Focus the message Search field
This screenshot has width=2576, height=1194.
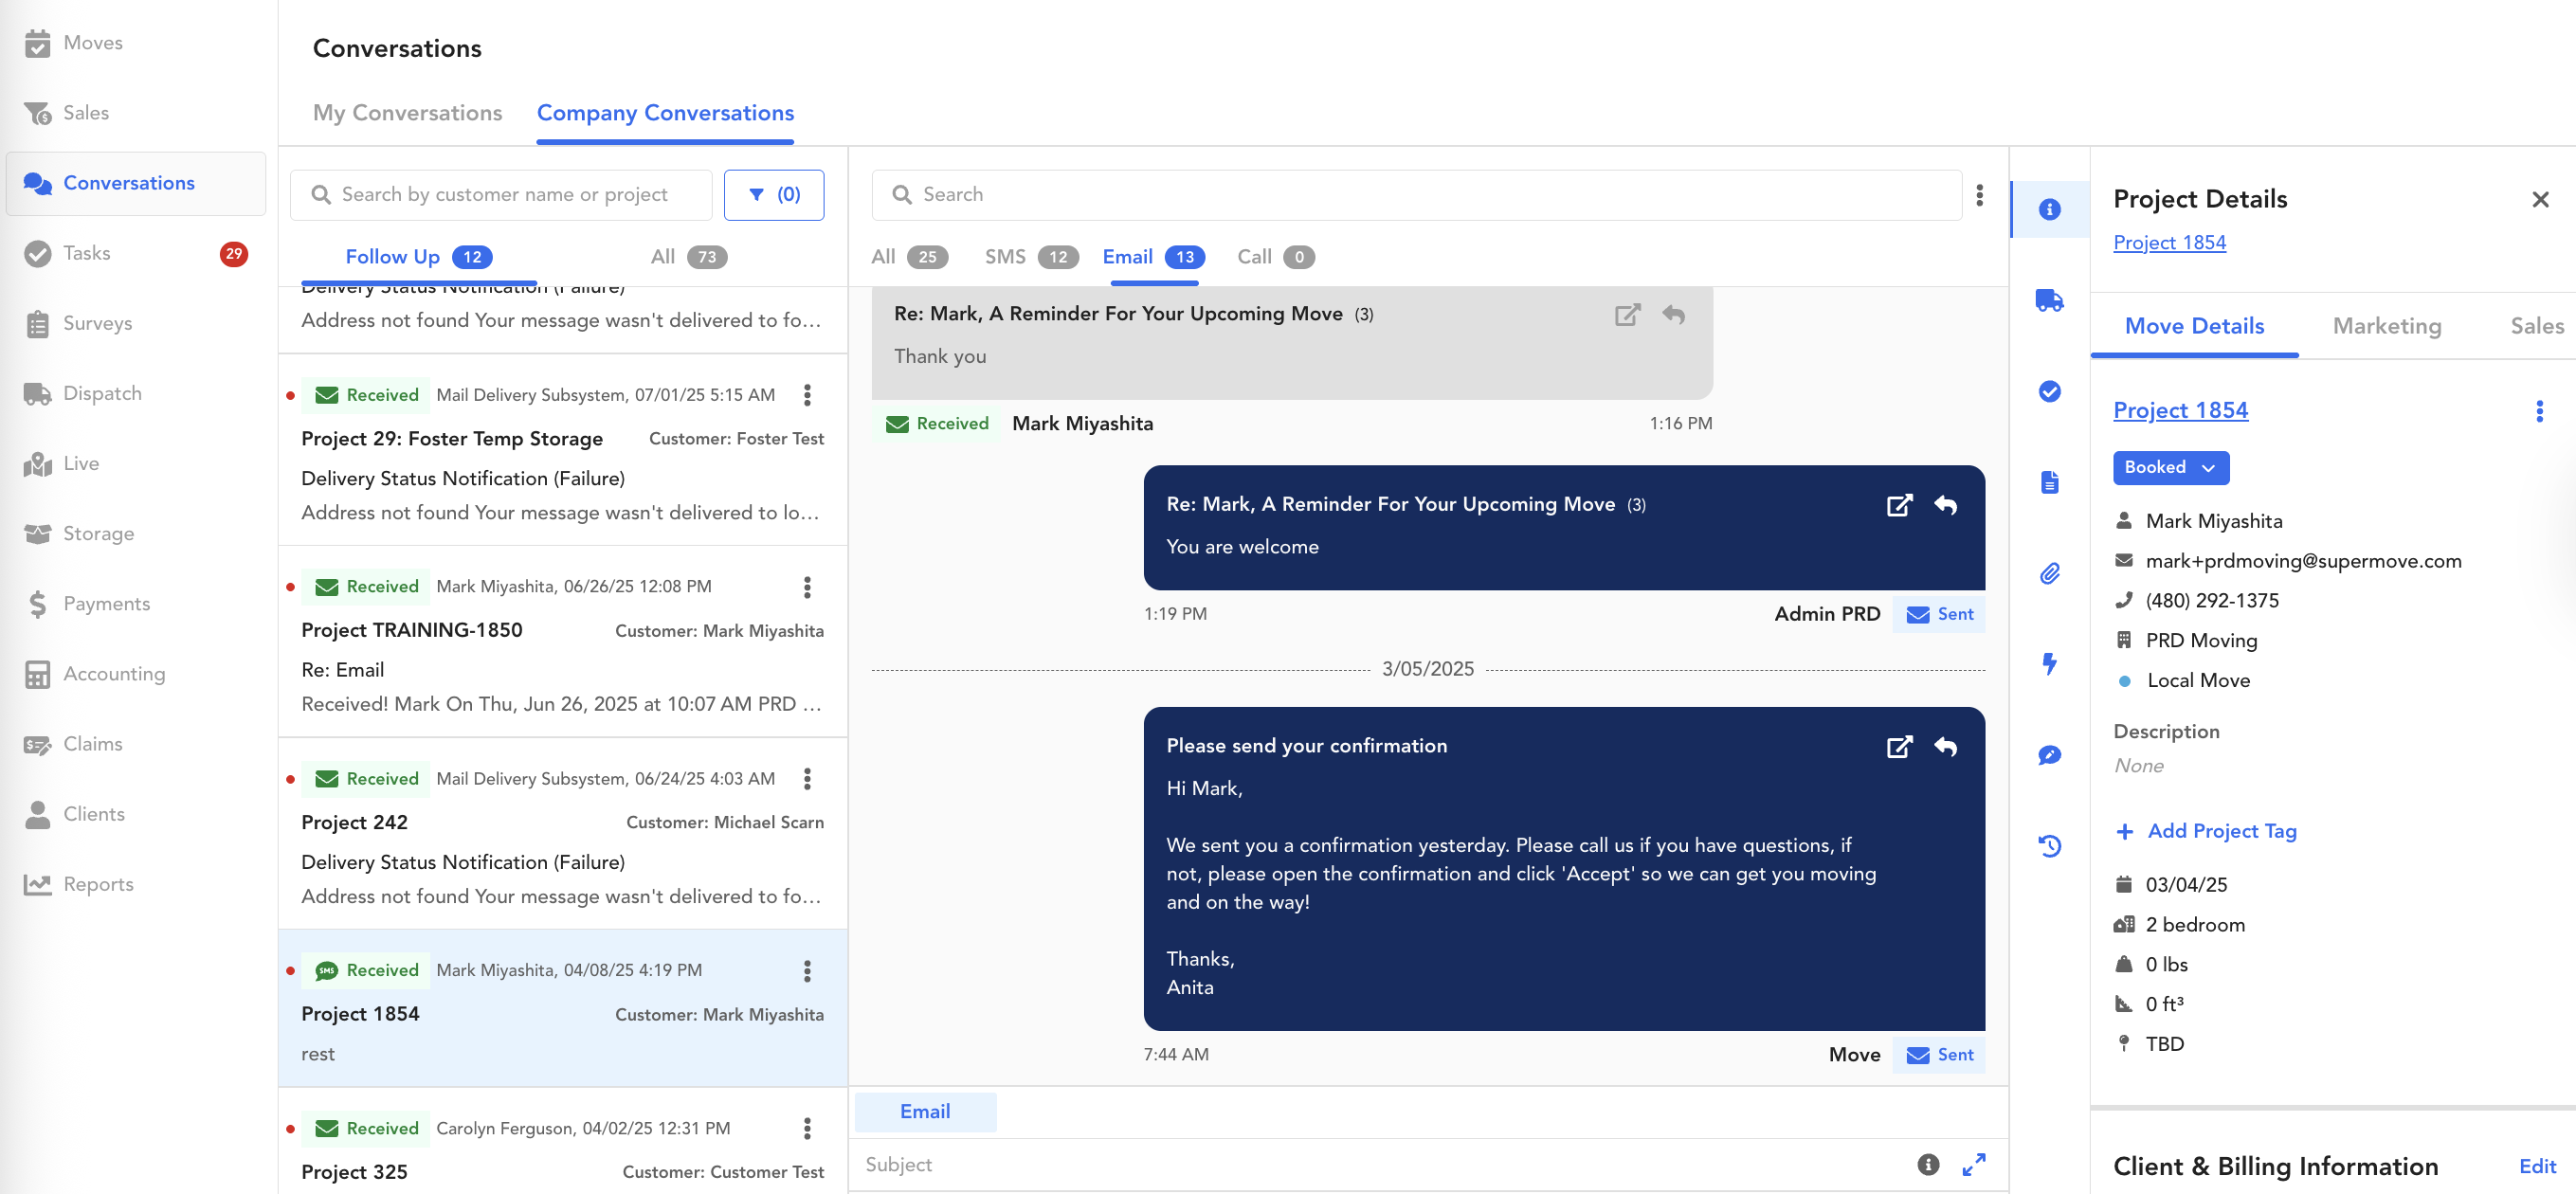pyautogui.click(x=1416, y=195)
